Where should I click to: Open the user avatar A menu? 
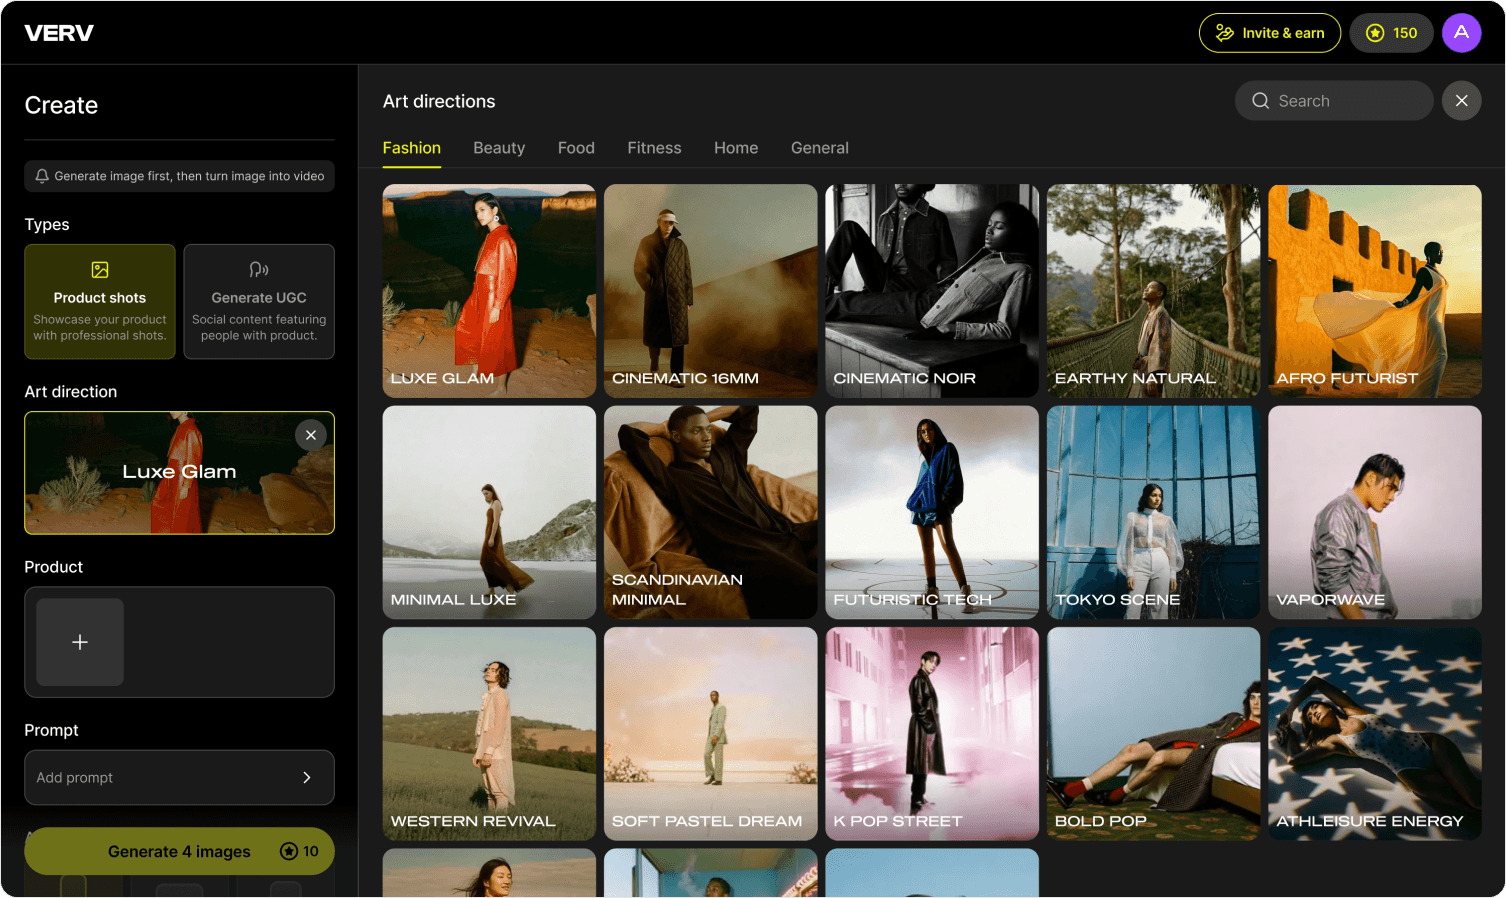(1462, 33)
